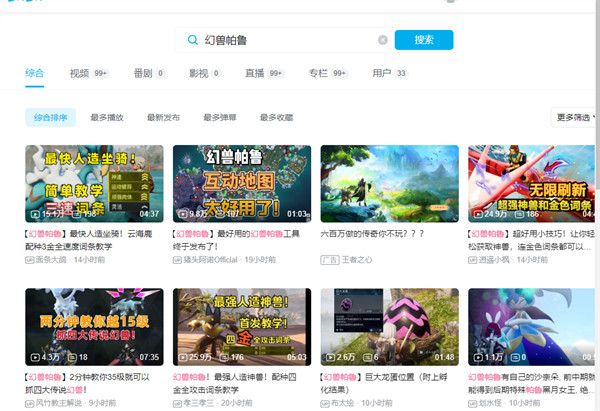Click the 广告 badge beside 王者之心

(x=330, y=260)
